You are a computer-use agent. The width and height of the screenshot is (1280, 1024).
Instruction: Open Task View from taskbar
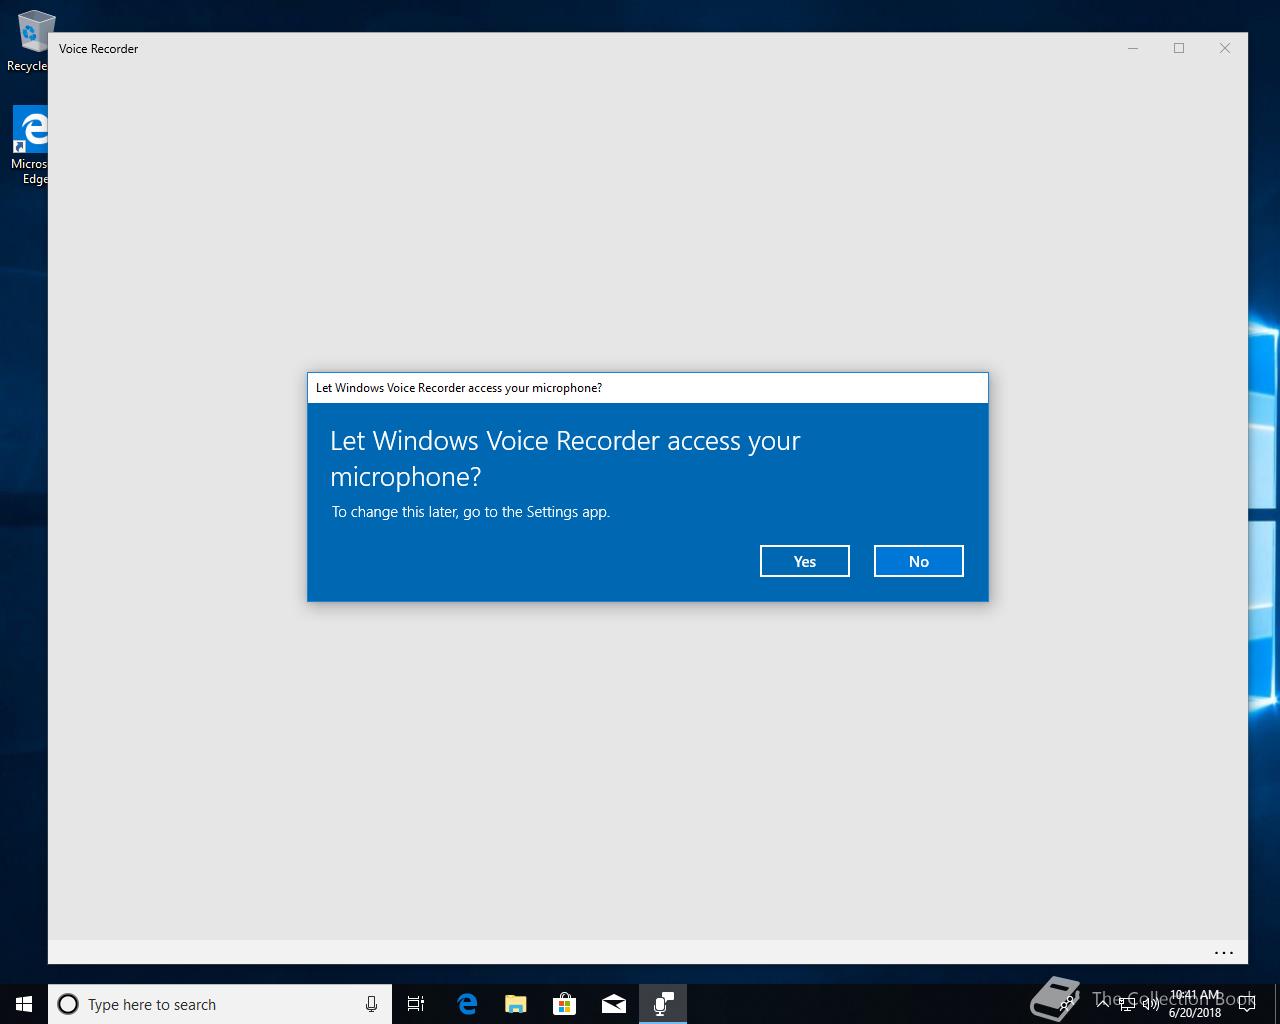click(416, 1004)
